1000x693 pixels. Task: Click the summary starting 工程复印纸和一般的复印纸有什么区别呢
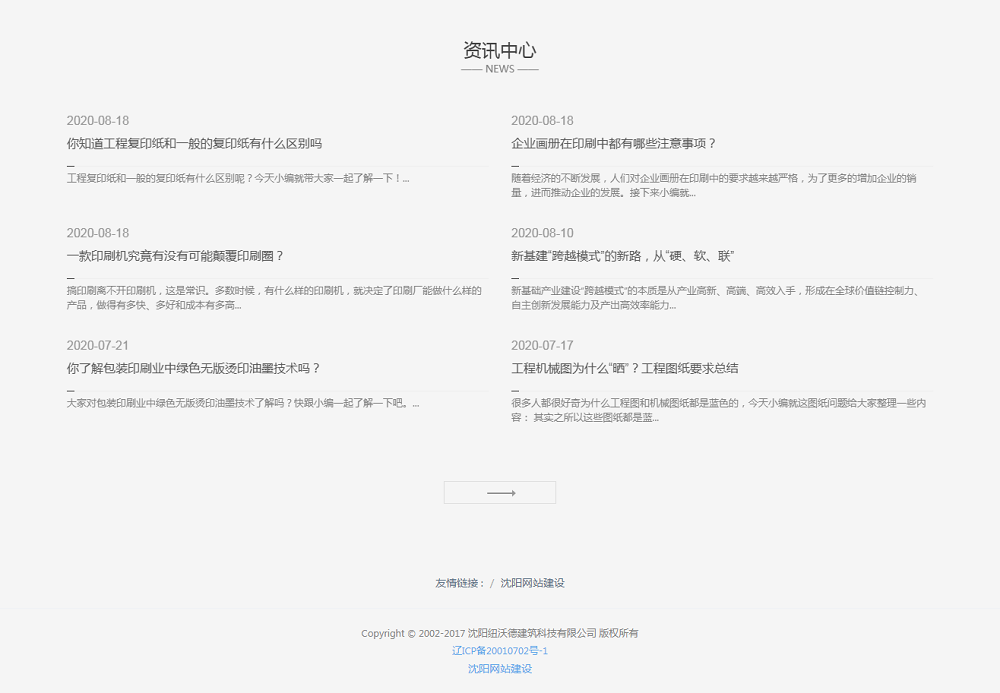pyautogui.click(x=238, y=179)
